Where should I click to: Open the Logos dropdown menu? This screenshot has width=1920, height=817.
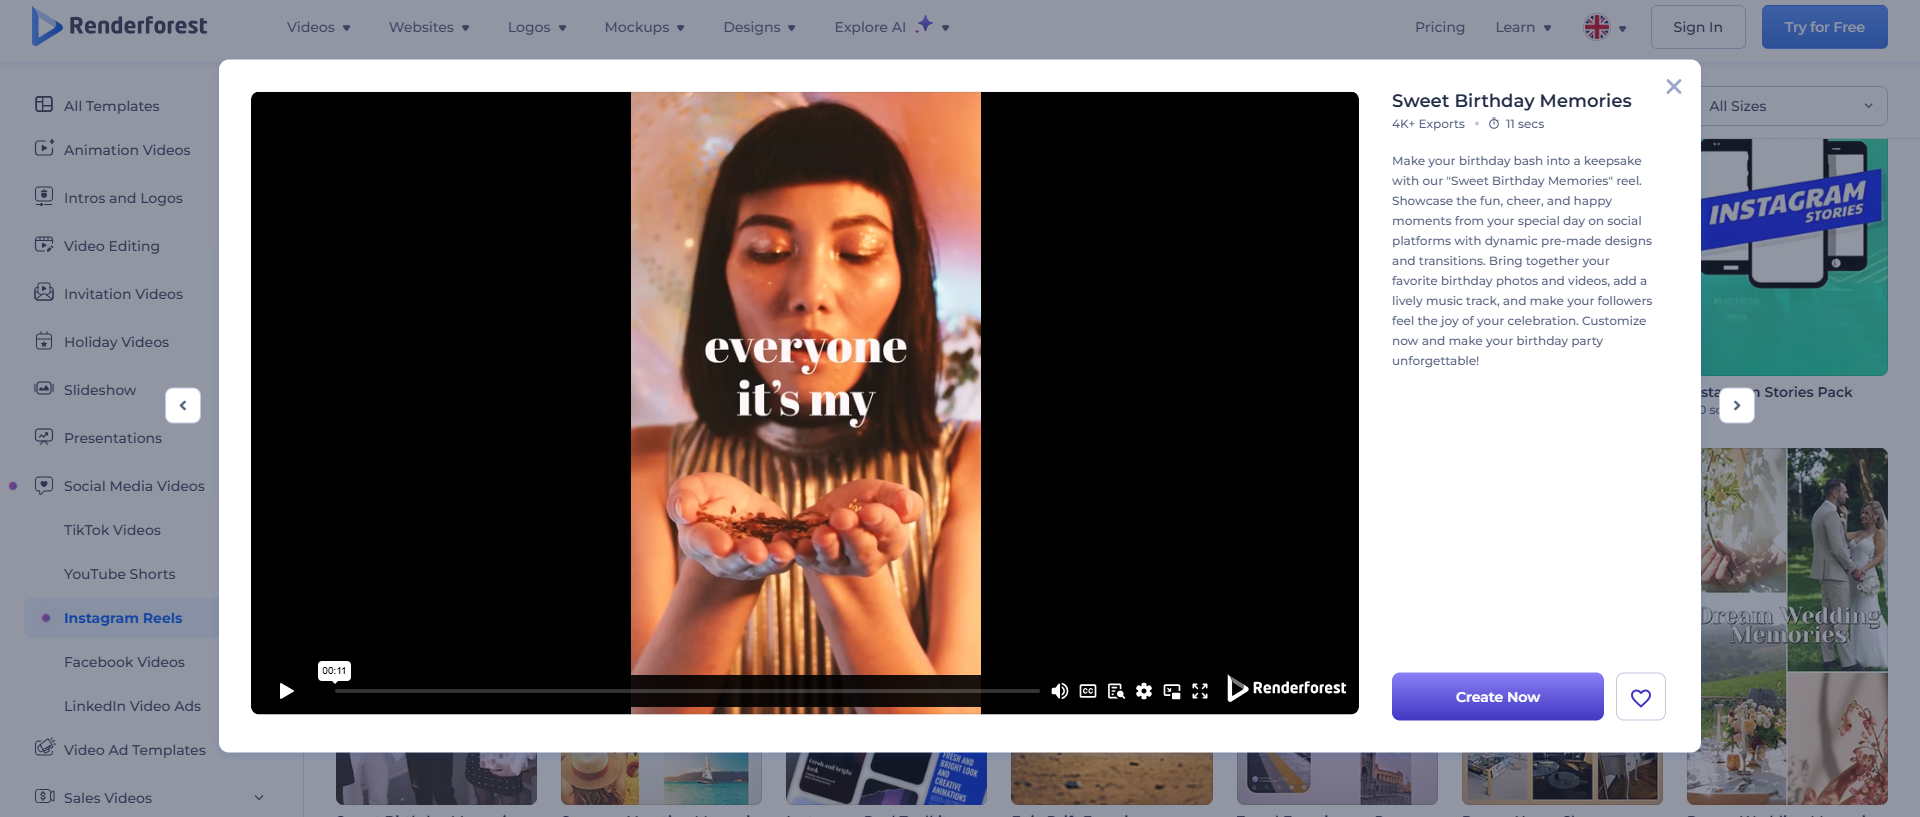pos(537,27)
